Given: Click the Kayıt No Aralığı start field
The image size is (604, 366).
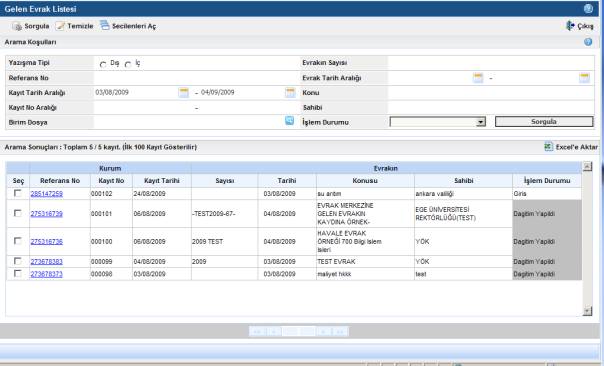Looking at the screenshot, I should click(144, 107).
